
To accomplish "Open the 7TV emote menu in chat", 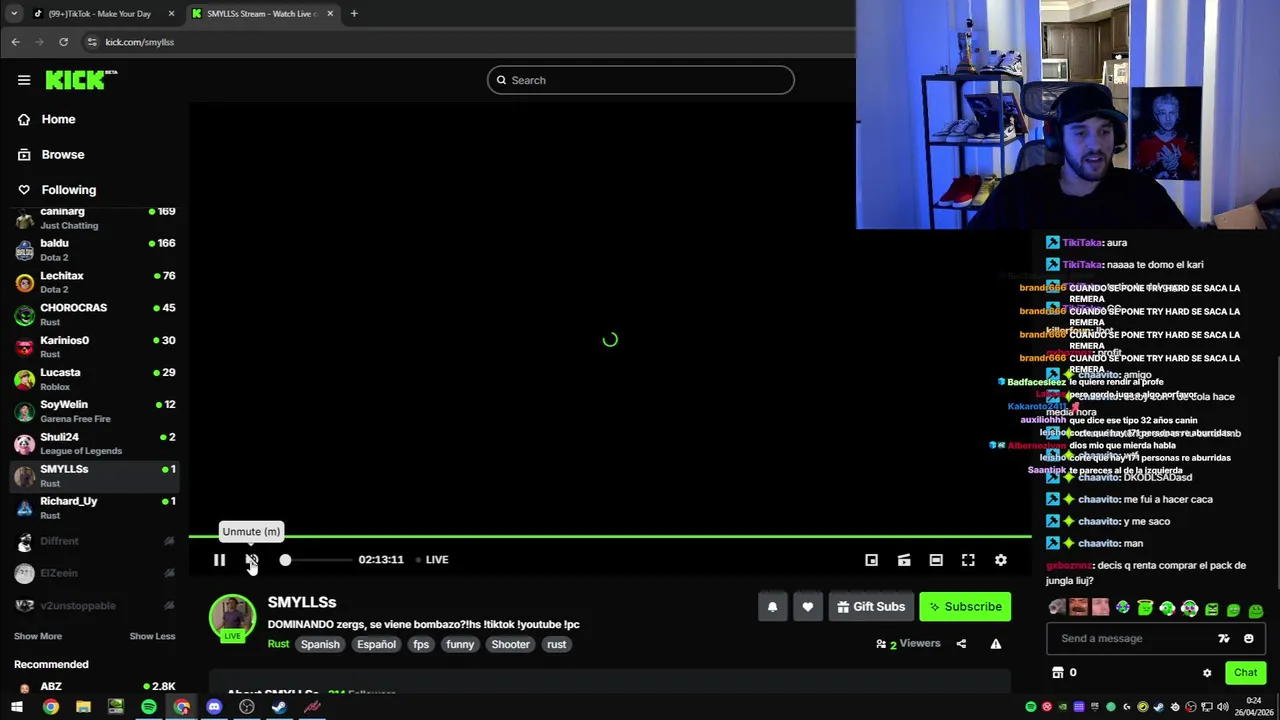I will click(1224, 638).
